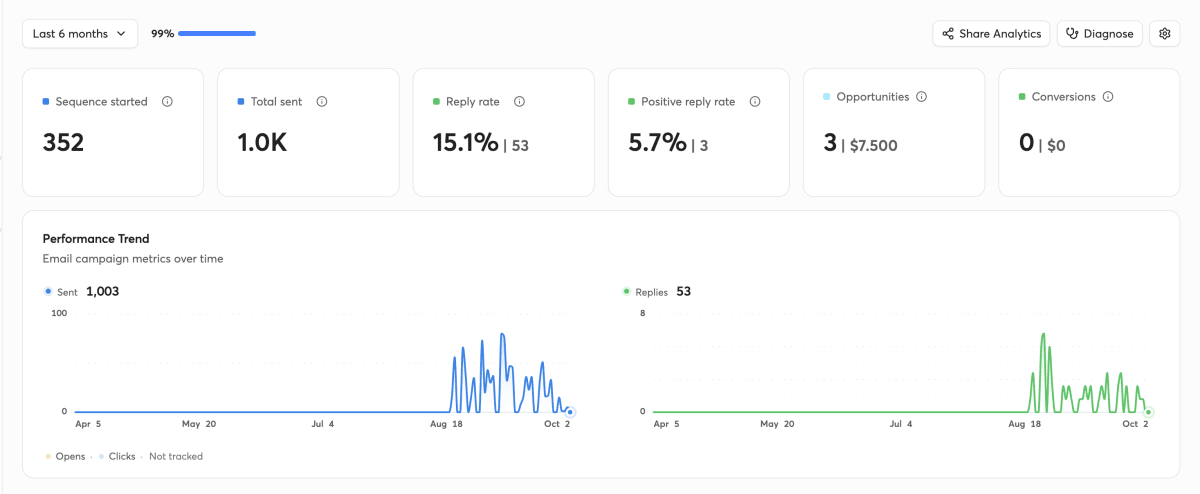Click the end-point marker on Replies chart
Screen dimensions: 1200x494
(x=1148, y=411)
